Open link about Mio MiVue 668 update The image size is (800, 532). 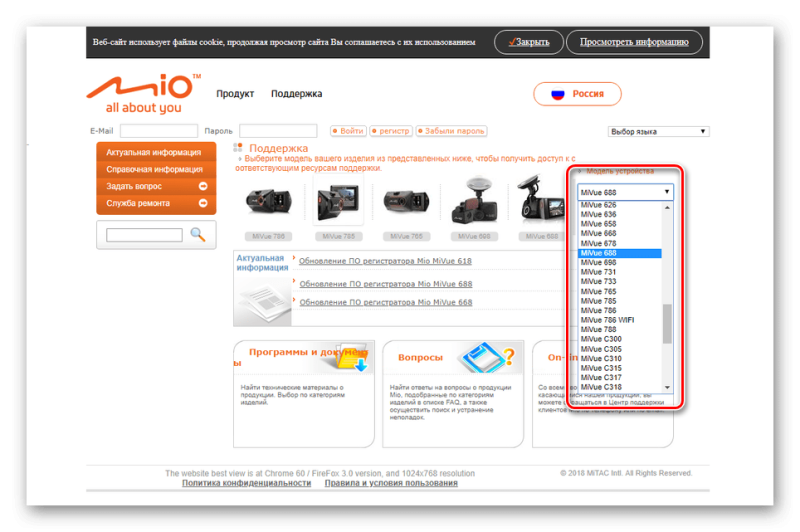[x=386, y=302]
